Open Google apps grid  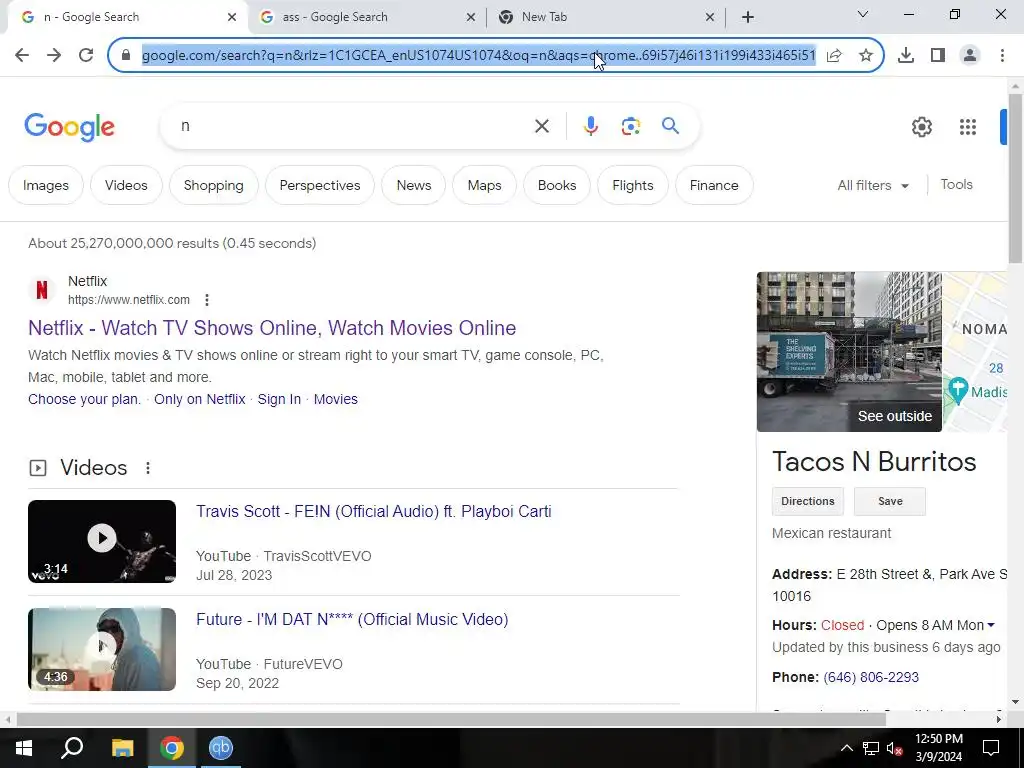pos(968,127)
